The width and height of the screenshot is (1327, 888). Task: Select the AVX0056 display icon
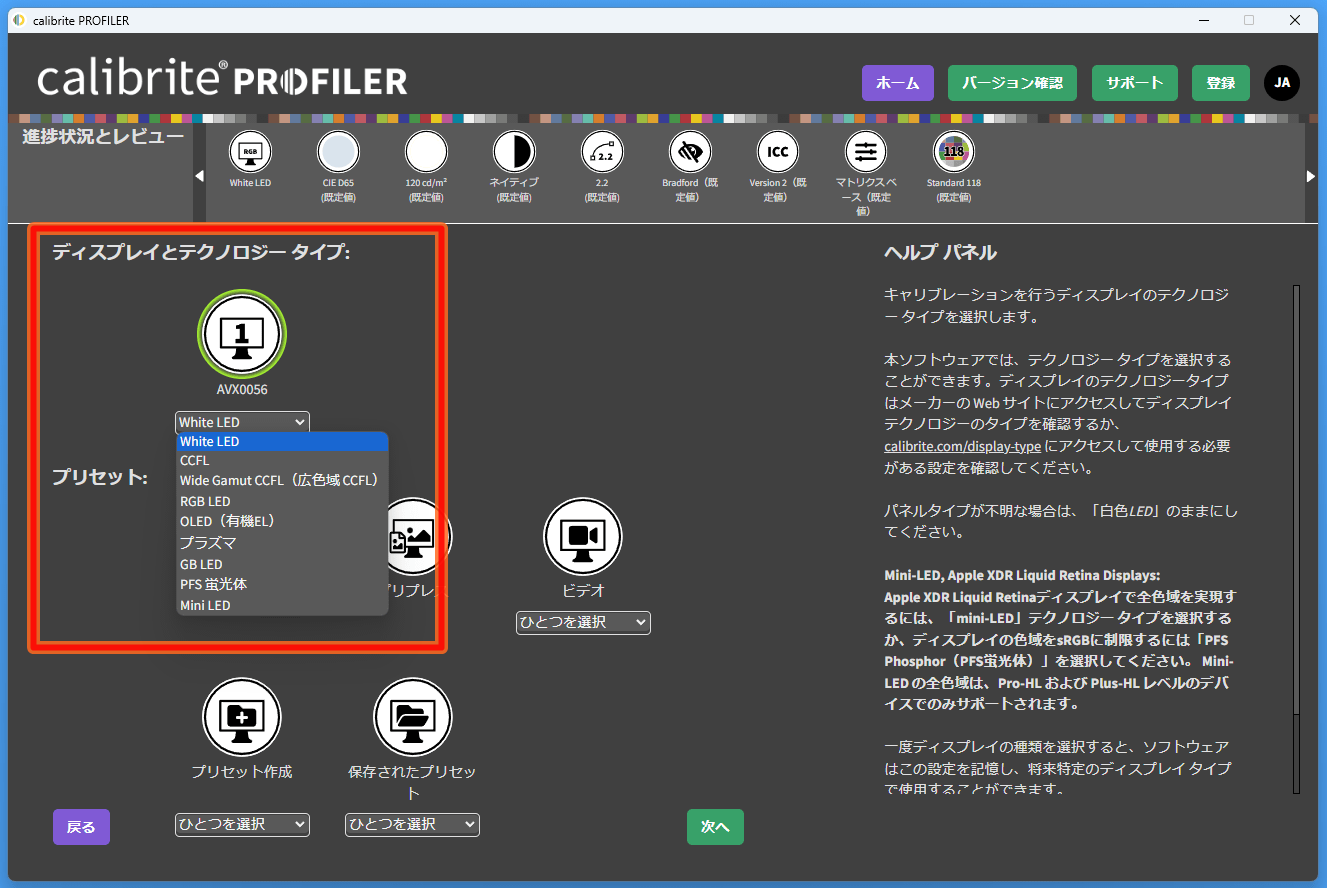click(x=242, y=334)
